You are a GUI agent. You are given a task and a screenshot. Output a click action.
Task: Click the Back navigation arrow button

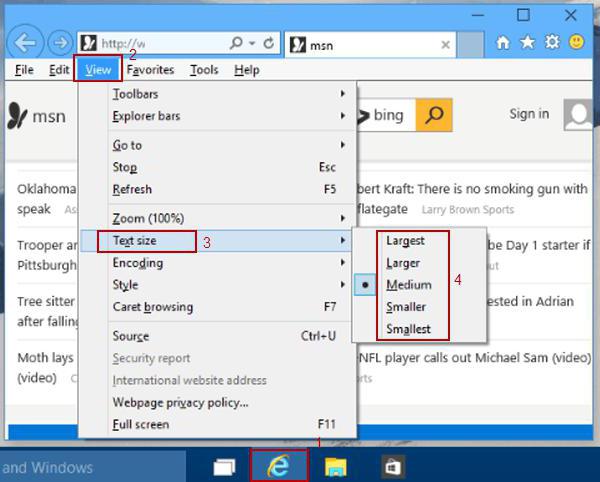coord(26,43)
